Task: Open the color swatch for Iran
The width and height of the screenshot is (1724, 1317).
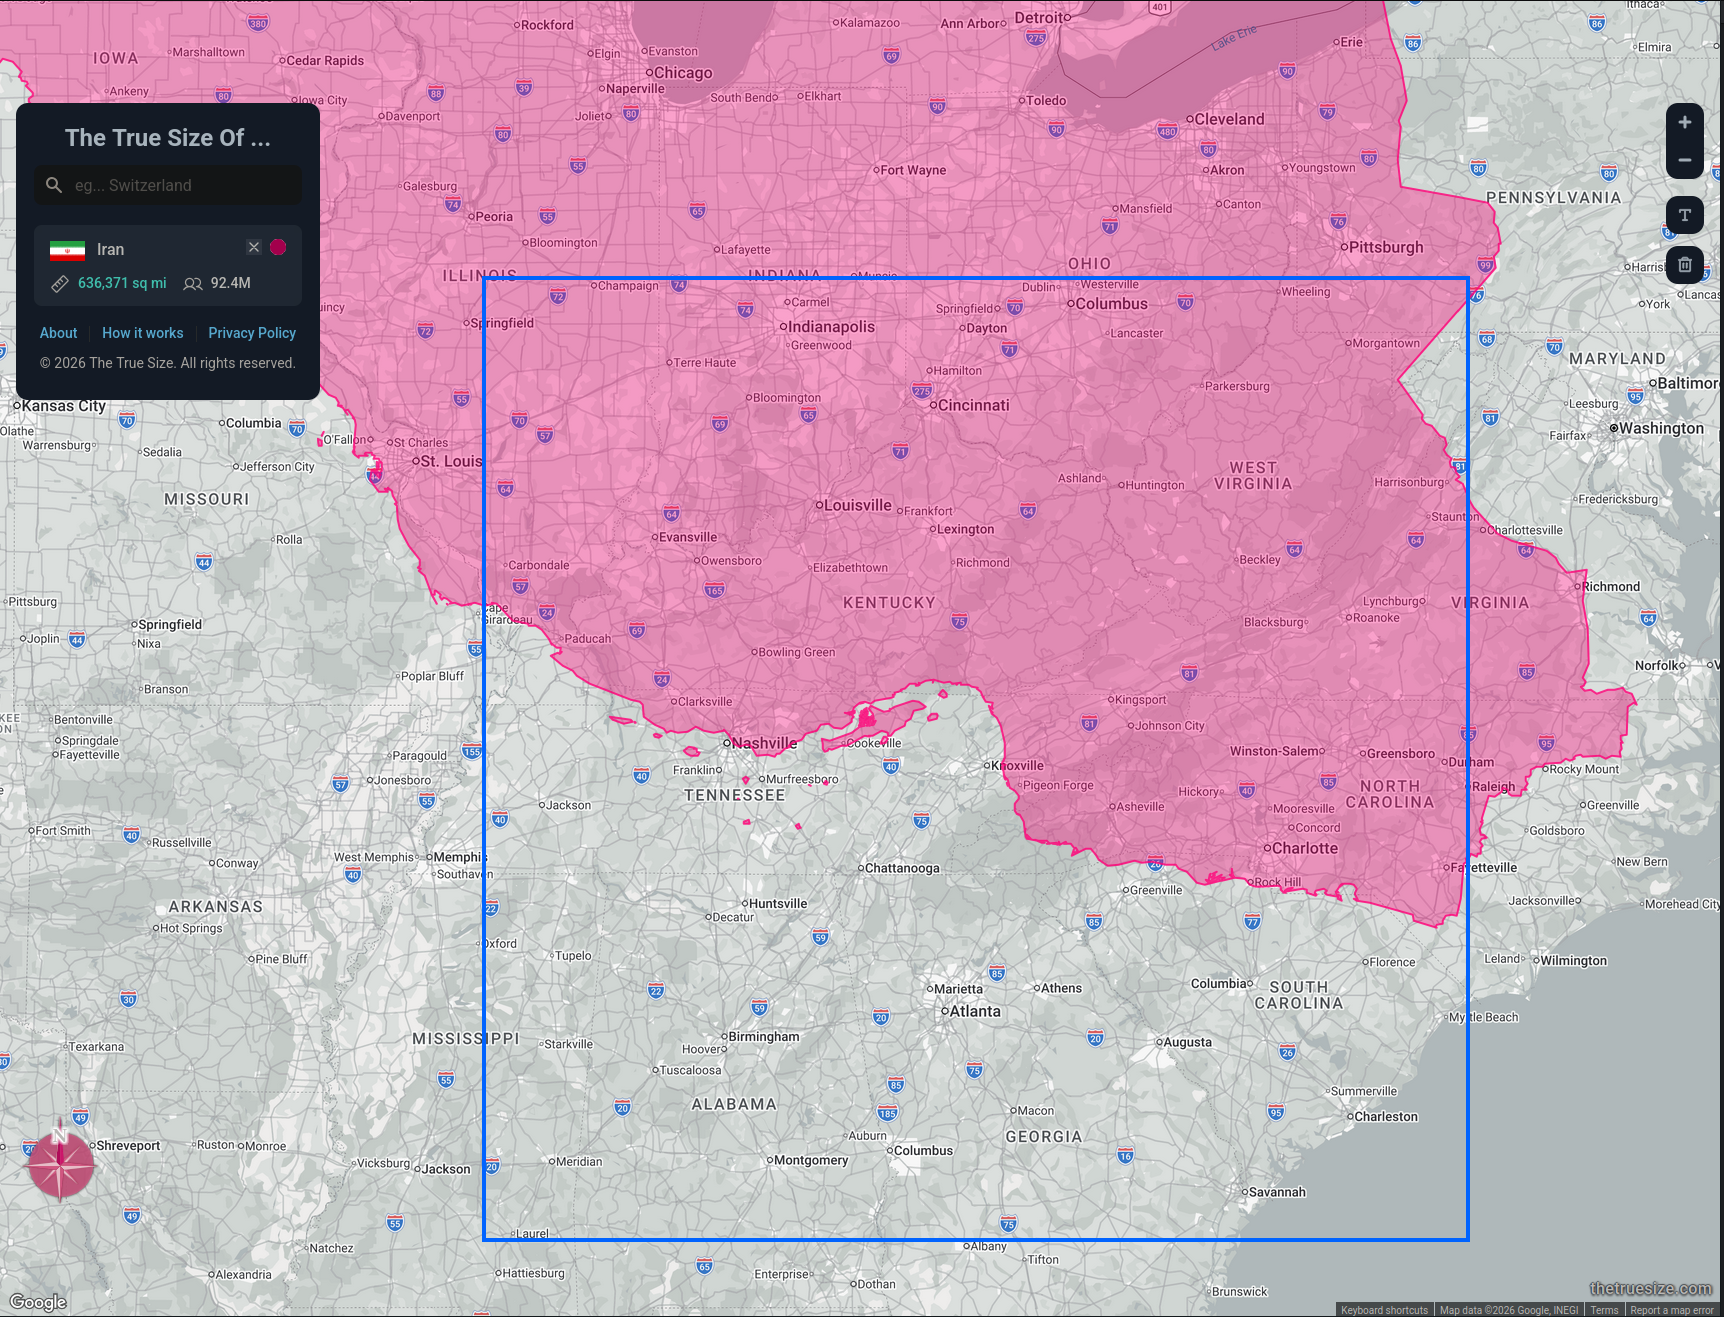Action: coord(278,247)
